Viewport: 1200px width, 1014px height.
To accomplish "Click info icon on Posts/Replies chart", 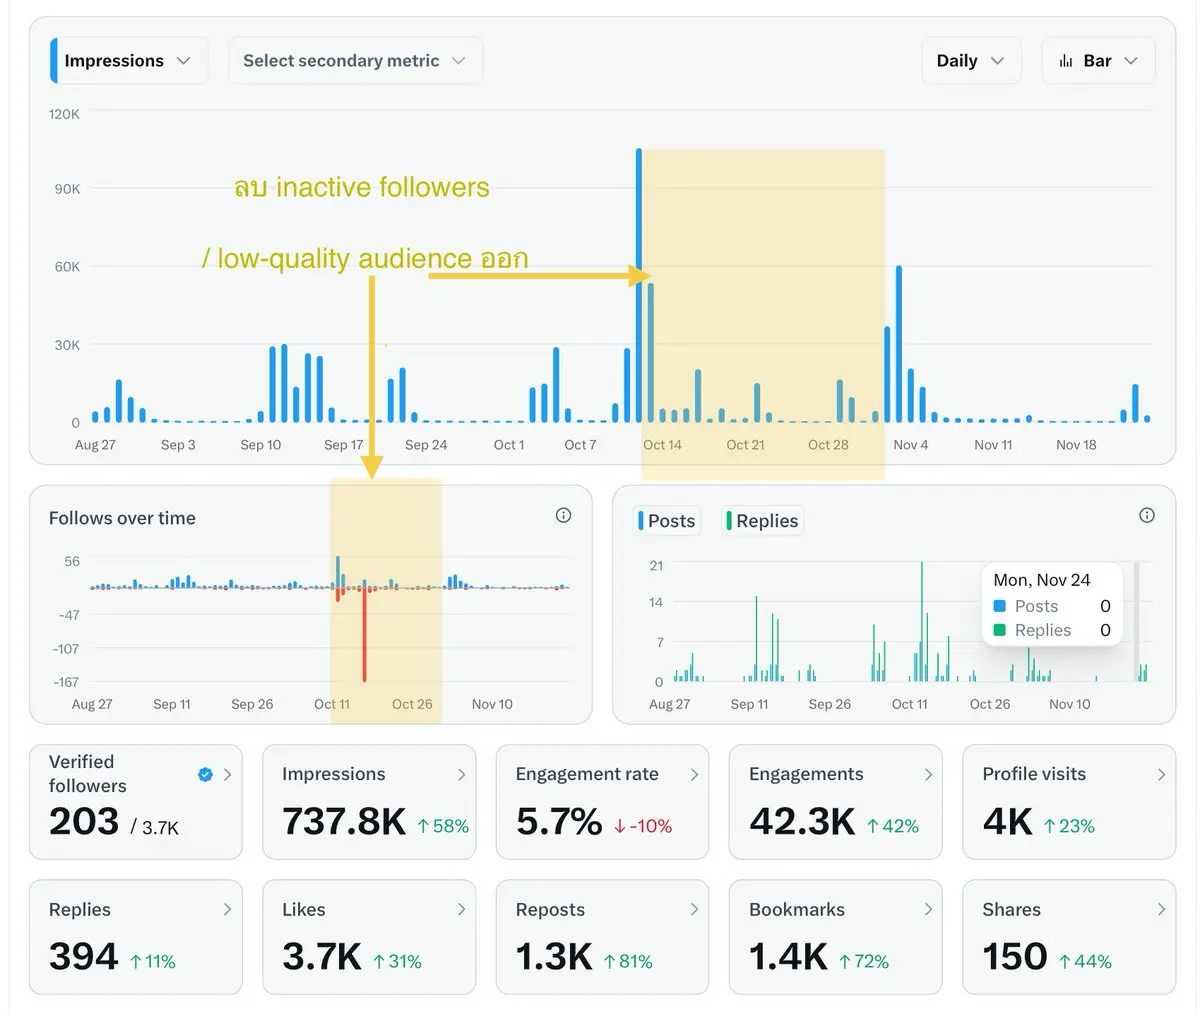I will [x=1147, y=515].
